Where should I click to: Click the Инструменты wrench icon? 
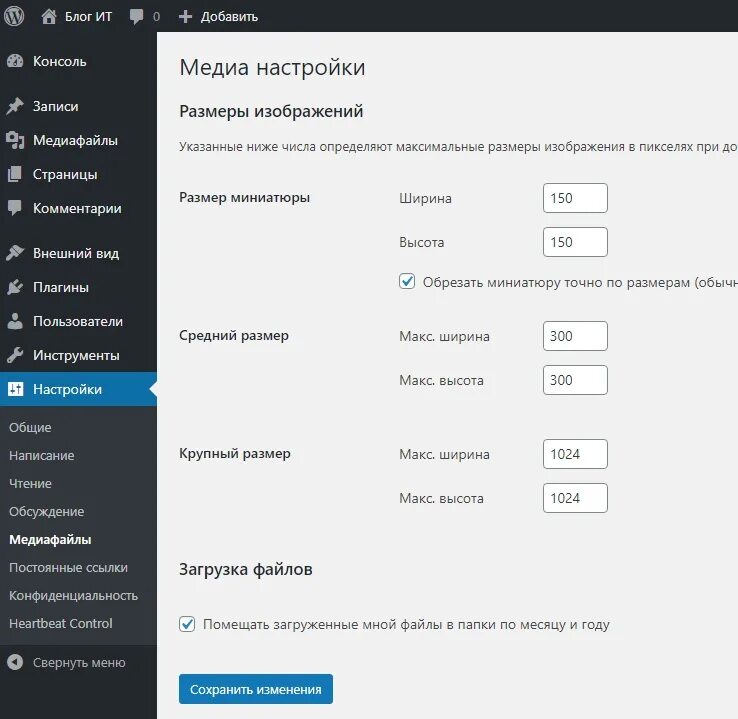(15, 355)
